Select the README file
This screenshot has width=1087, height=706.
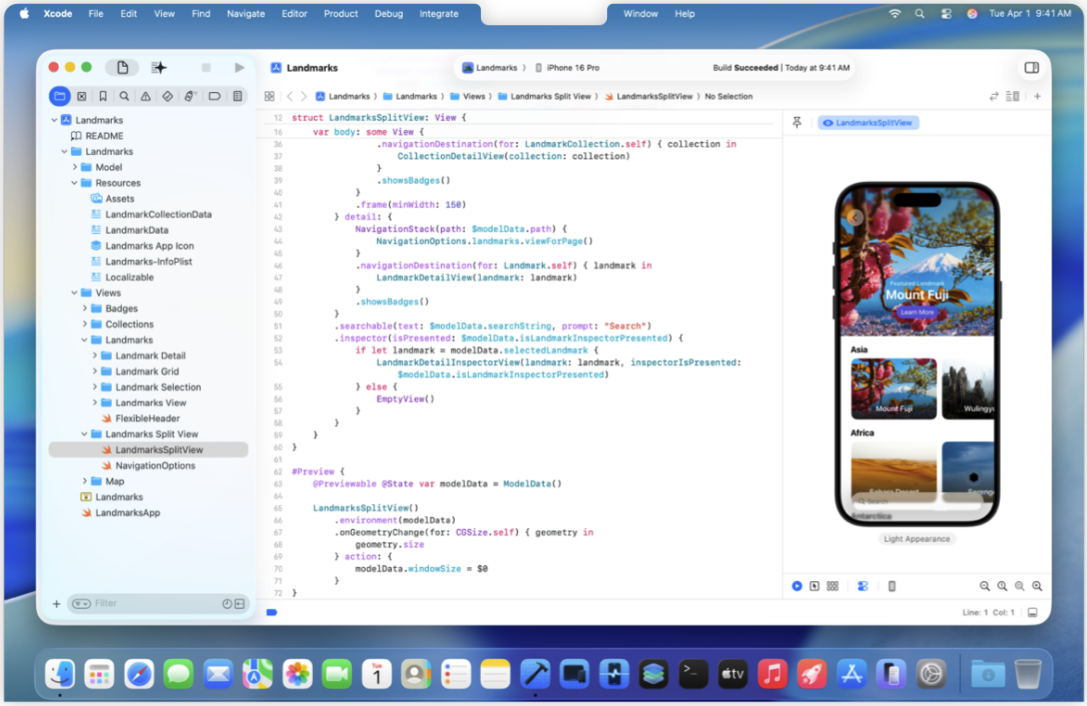tap(104, 136)
